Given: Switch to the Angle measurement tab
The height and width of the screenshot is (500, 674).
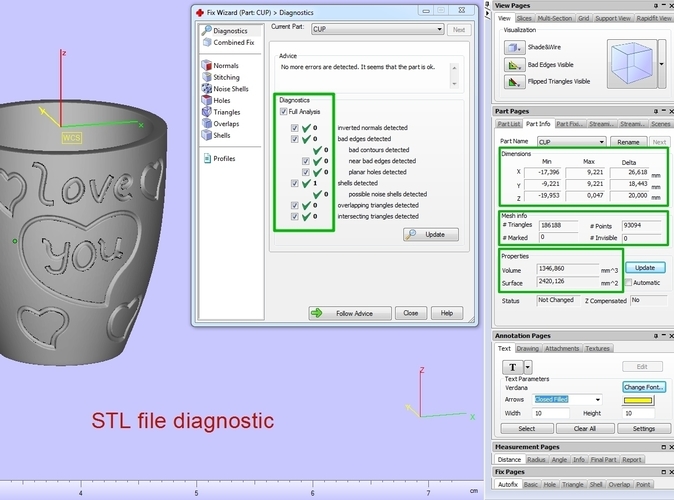Looking at the screenshot, I should 559,460.
